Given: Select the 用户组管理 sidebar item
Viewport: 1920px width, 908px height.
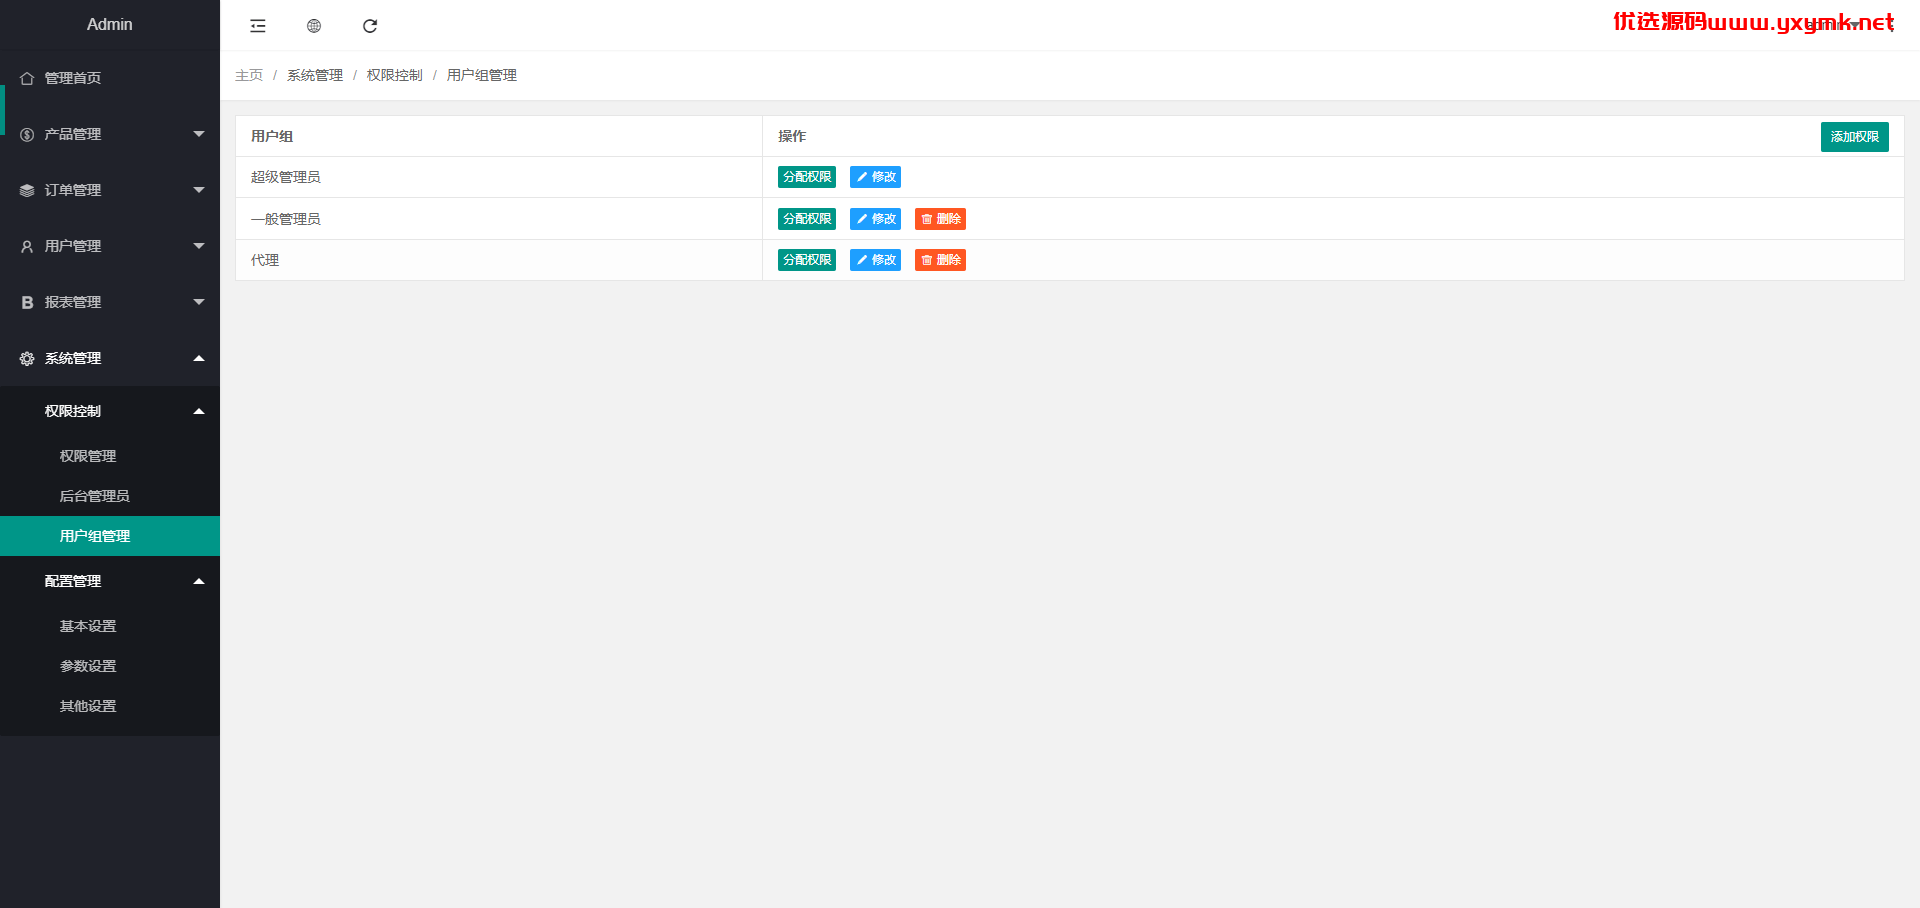Looking at the screenshot, I should click(110, 536).
